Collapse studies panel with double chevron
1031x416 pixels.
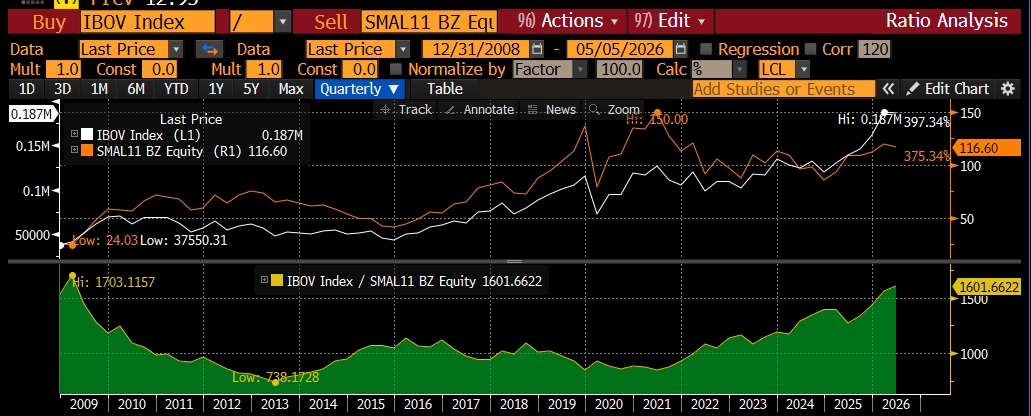[x=888, y=89]
